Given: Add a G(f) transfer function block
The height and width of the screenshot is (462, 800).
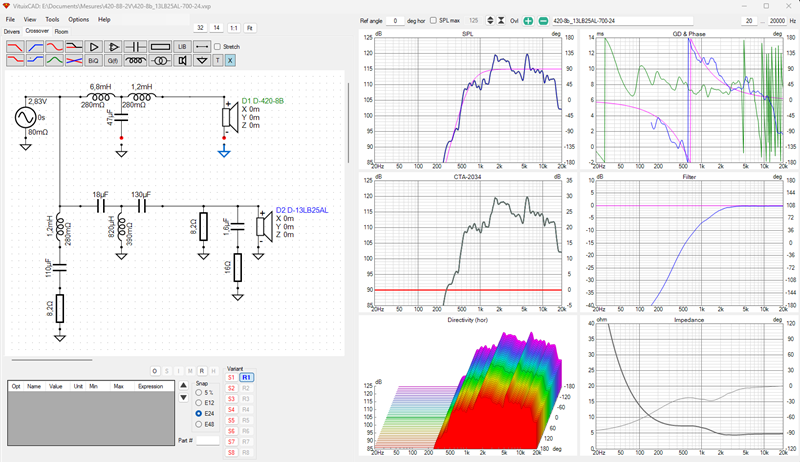Looking at the screenshot, I should [x=113, y=61].
